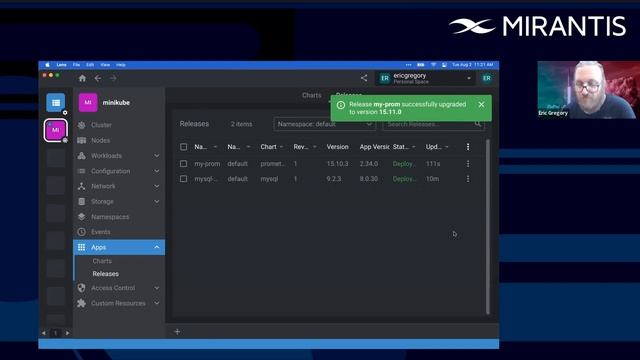Open actions menu for my-prom row

(x=468, y=164)
